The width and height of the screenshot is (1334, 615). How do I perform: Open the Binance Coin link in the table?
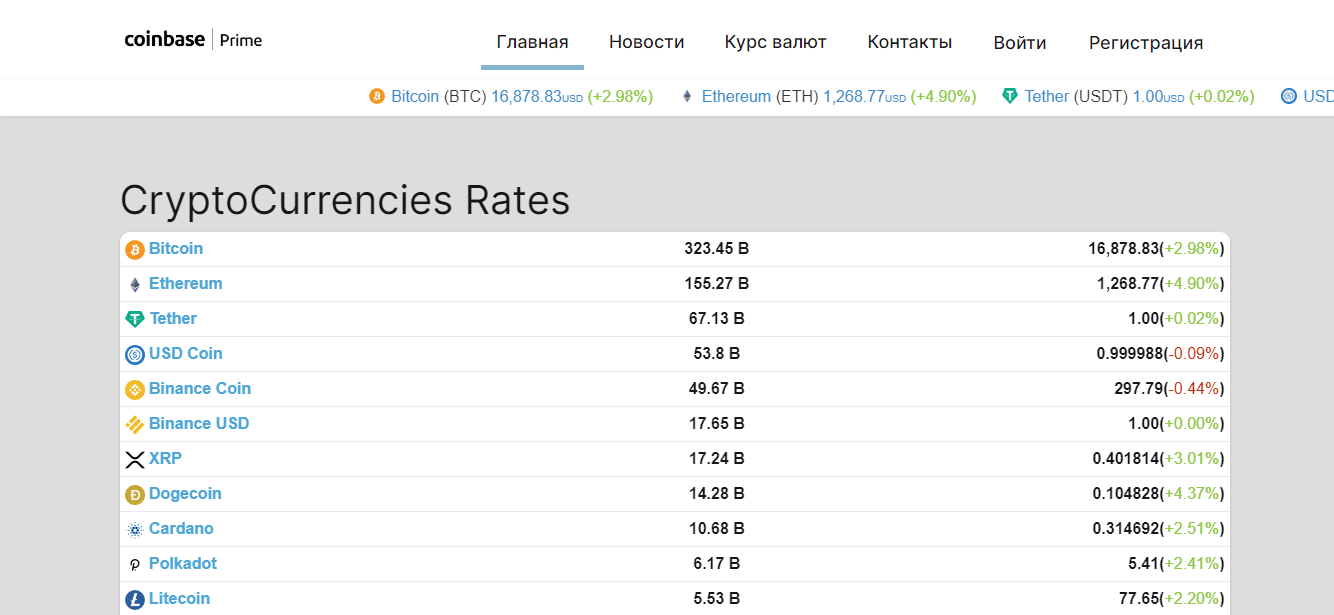click(x=200, y=388)
